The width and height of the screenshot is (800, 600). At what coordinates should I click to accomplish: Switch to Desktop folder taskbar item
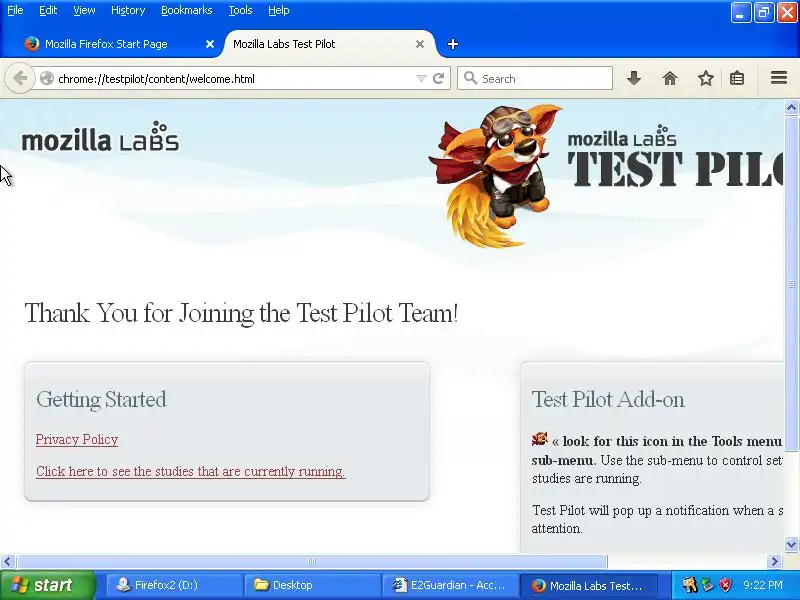312,585
